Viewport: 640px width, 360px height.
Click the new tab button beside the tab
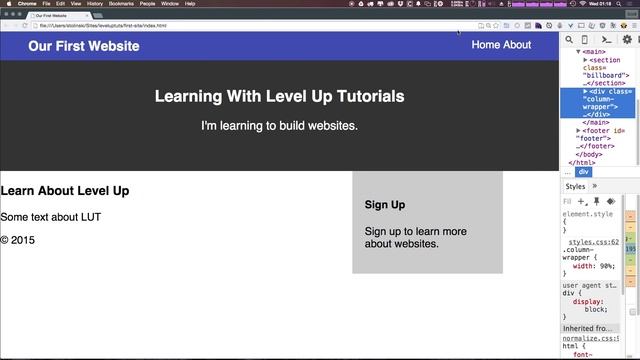pyautogui.click(x=98, y=16)
